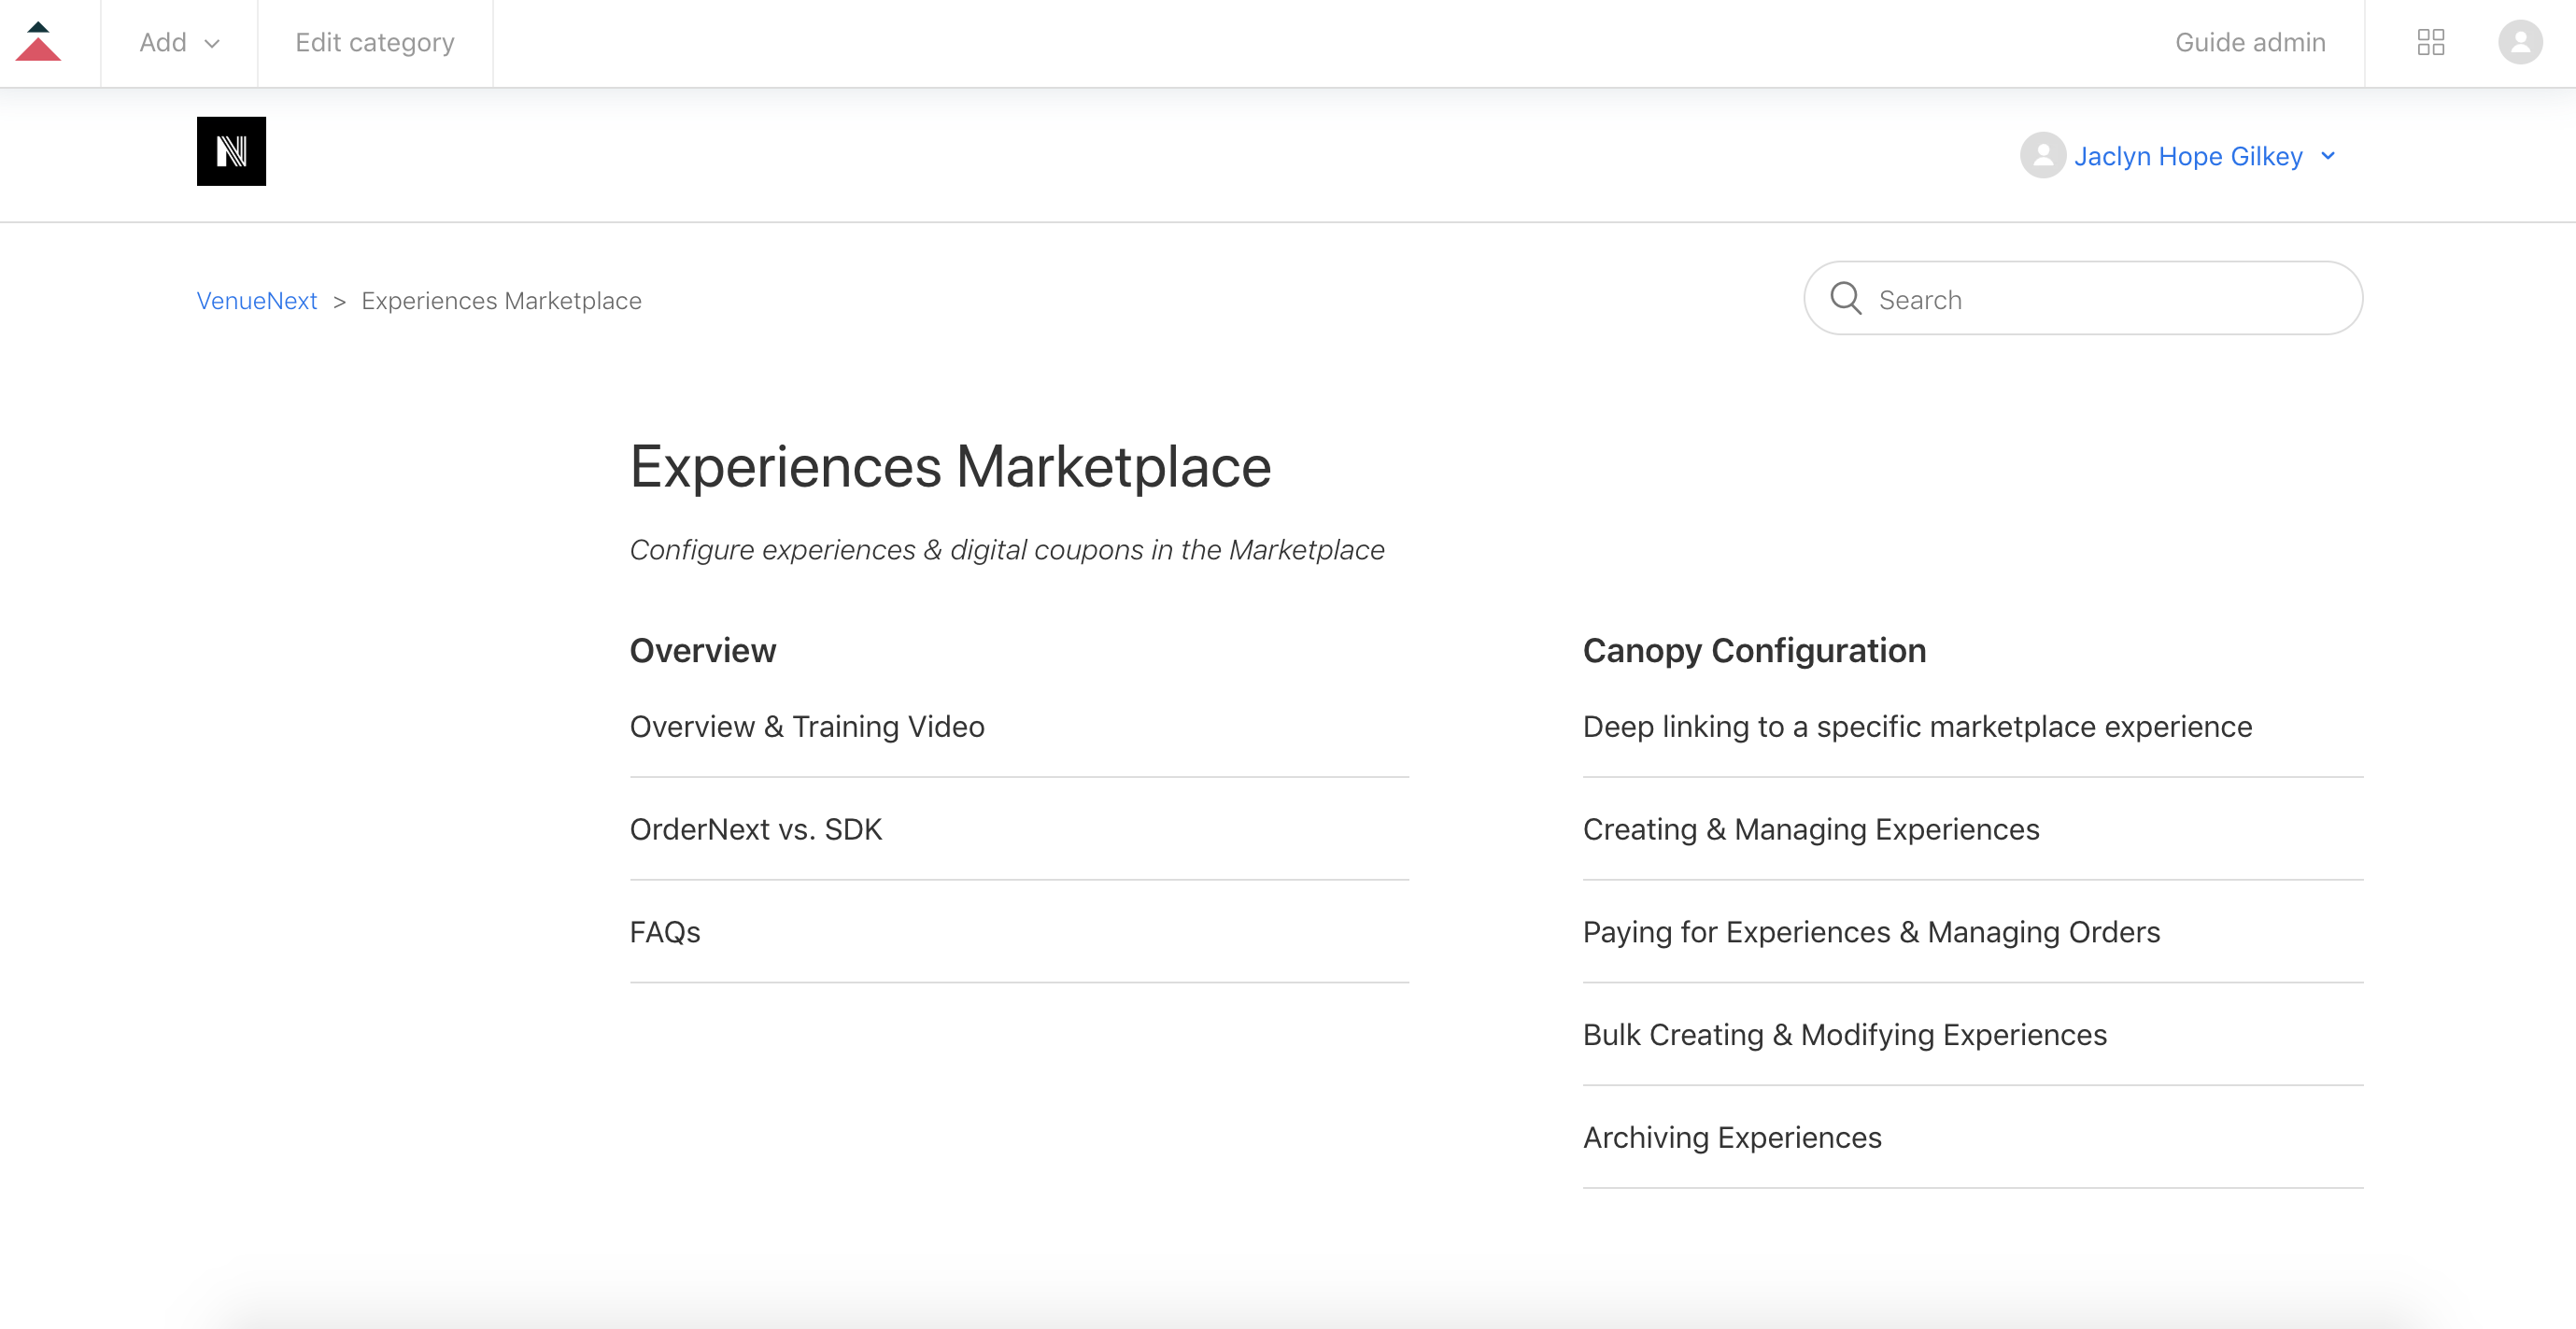Open Creating & Managing Experiences article
Screen dimensions: 2576x1329
[x=1811, y=830]
